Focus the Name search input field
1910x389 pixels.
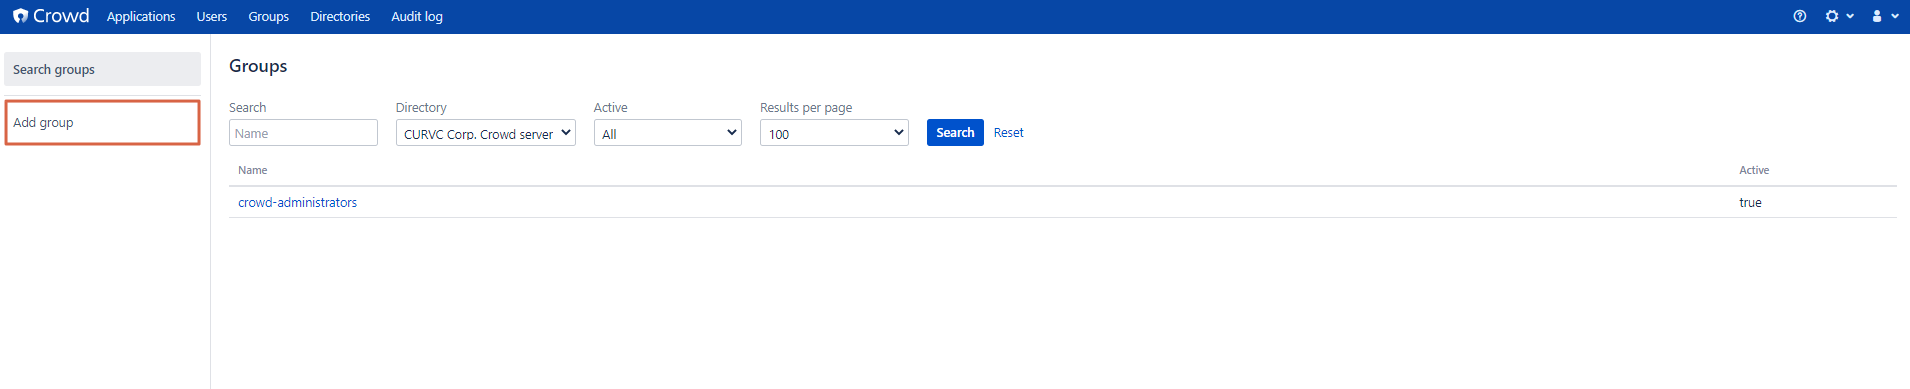[303, 133]
